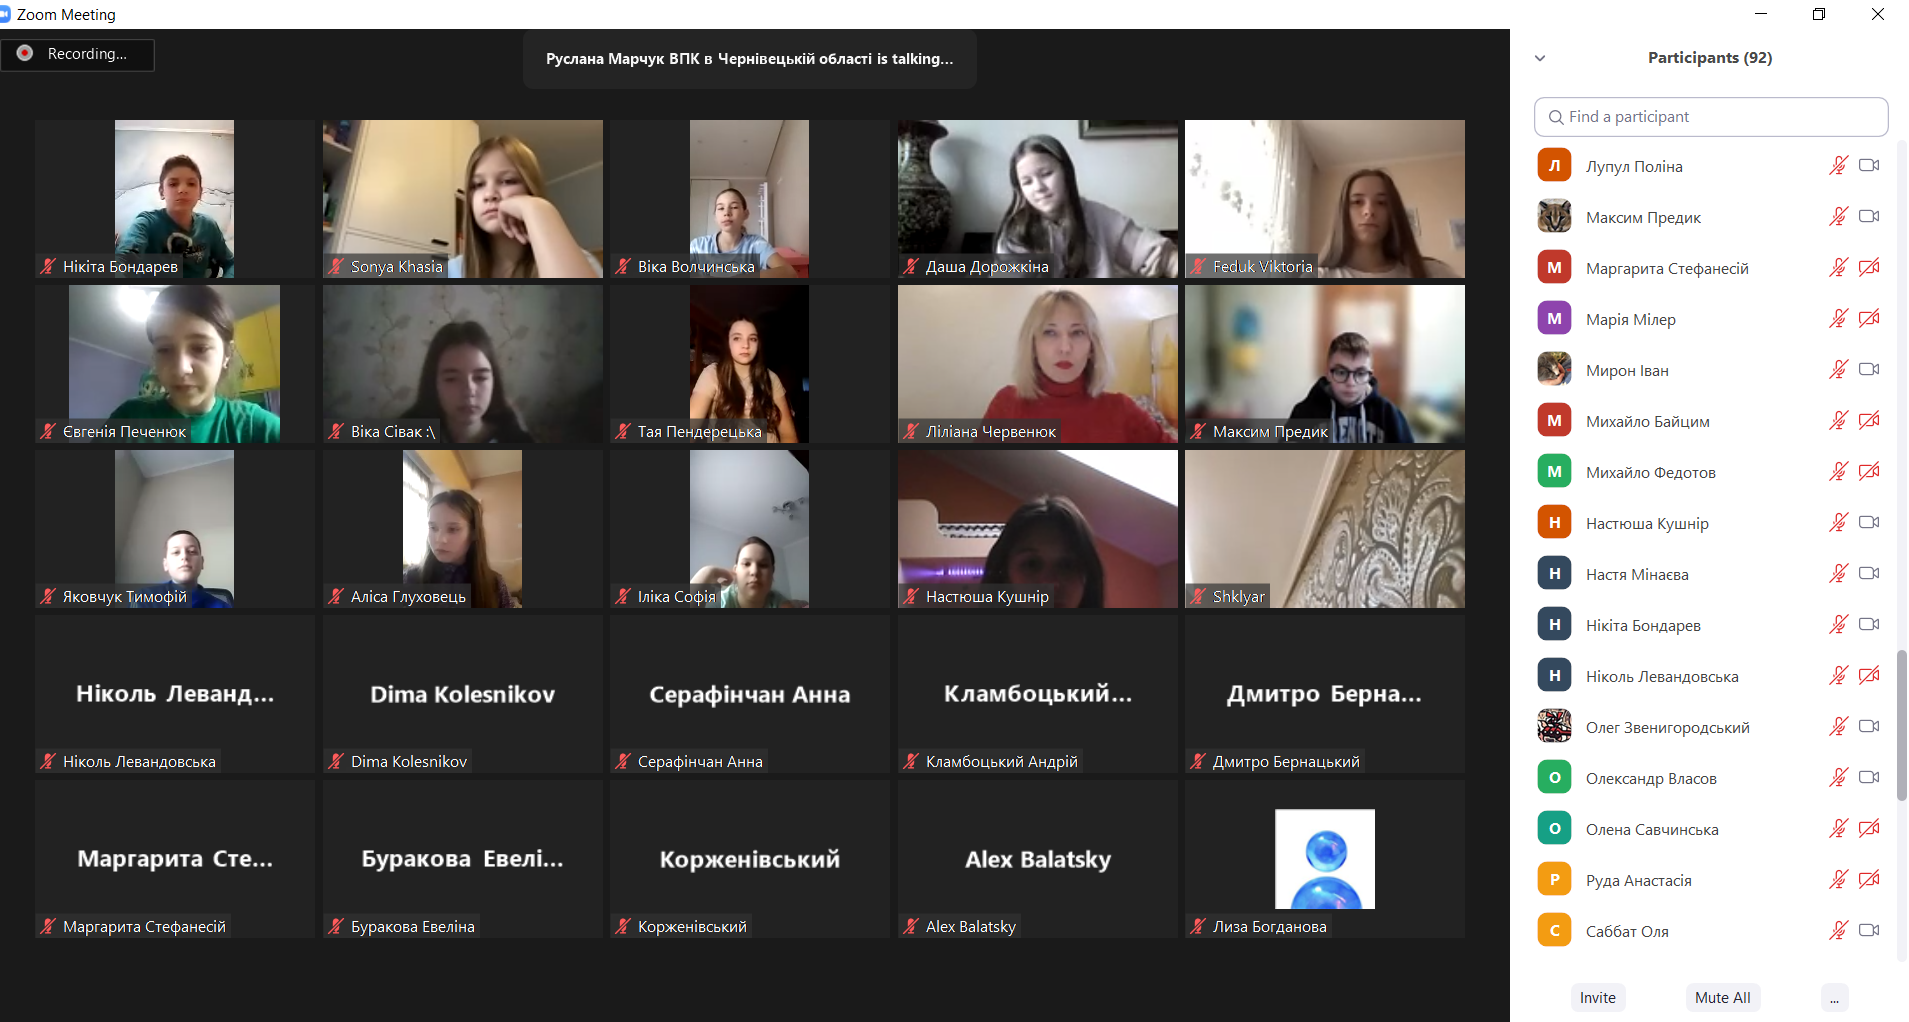Click the crossed camera icon for Михайло Федотов
This screenshot has width=1909, height=1022.
coord(1869,472)
